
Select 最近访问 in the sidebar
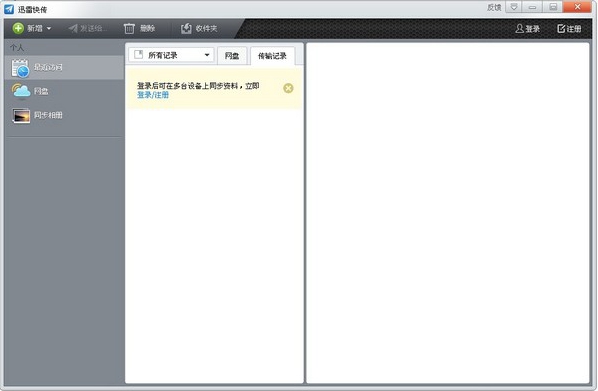click(64, 68)
